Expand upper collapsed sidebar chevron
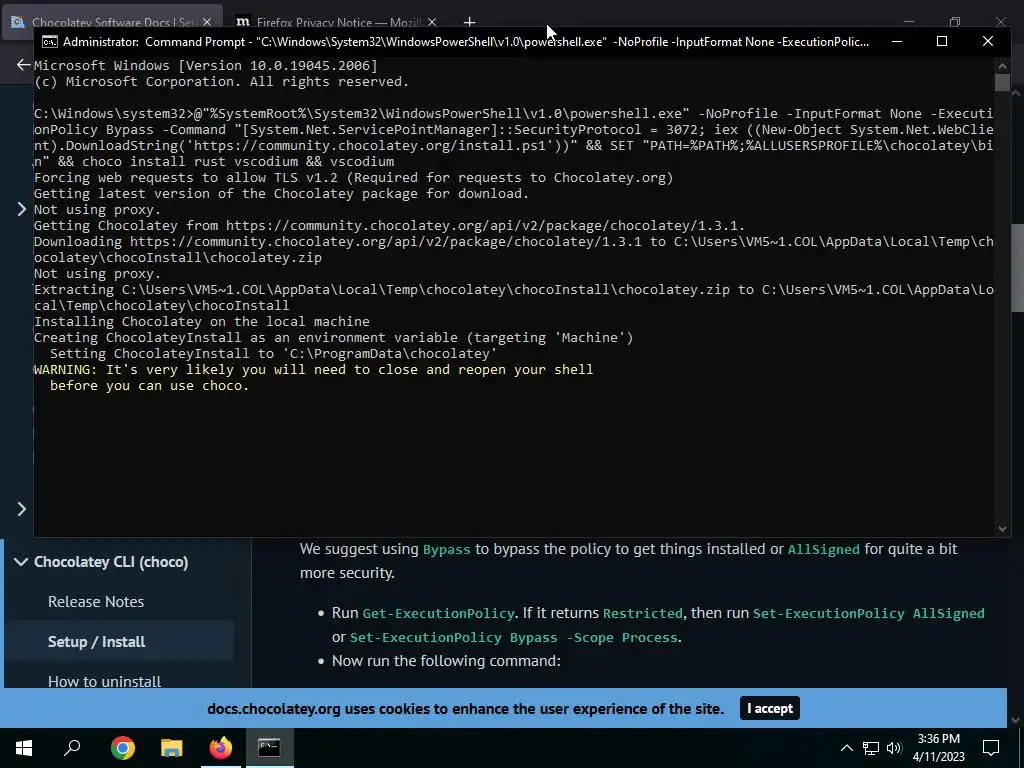 pos(21,209)
